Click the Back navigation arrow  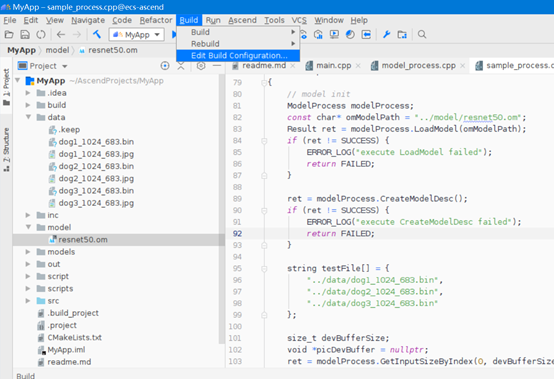click(x=61, y=34)
